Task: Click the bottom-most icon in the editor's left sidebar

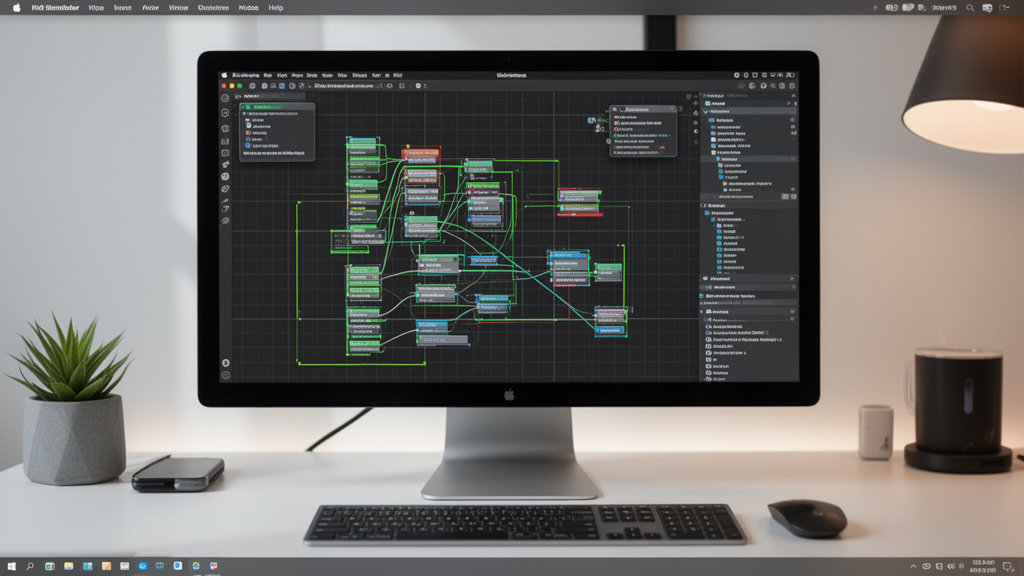Action: pos(225,376)
